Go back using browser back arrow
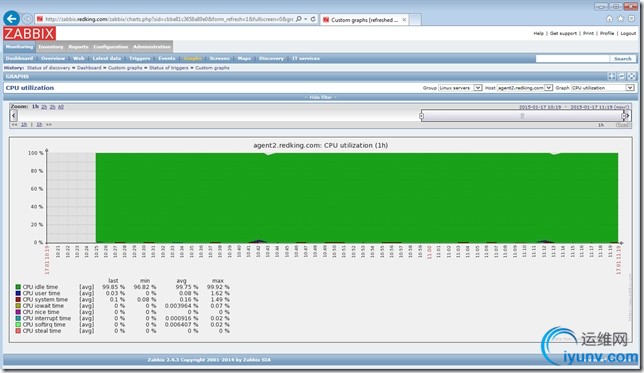 (x=12, y=18)
